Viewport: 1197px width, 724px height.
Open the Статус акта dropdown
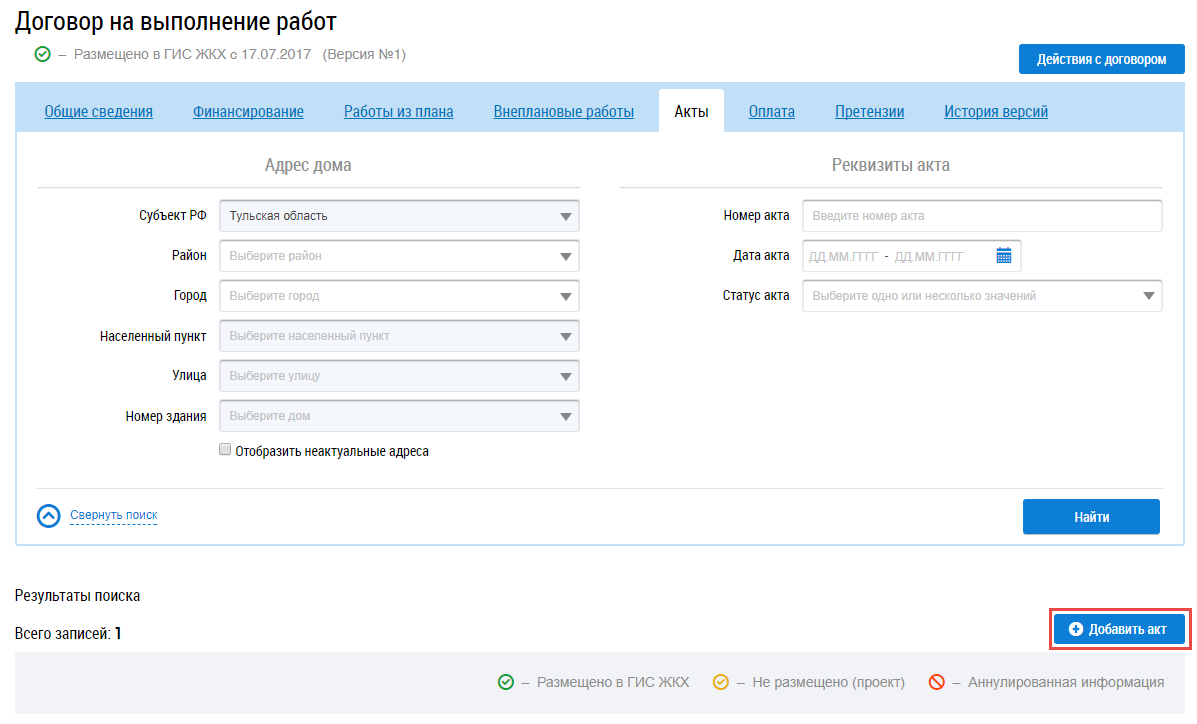981,296
